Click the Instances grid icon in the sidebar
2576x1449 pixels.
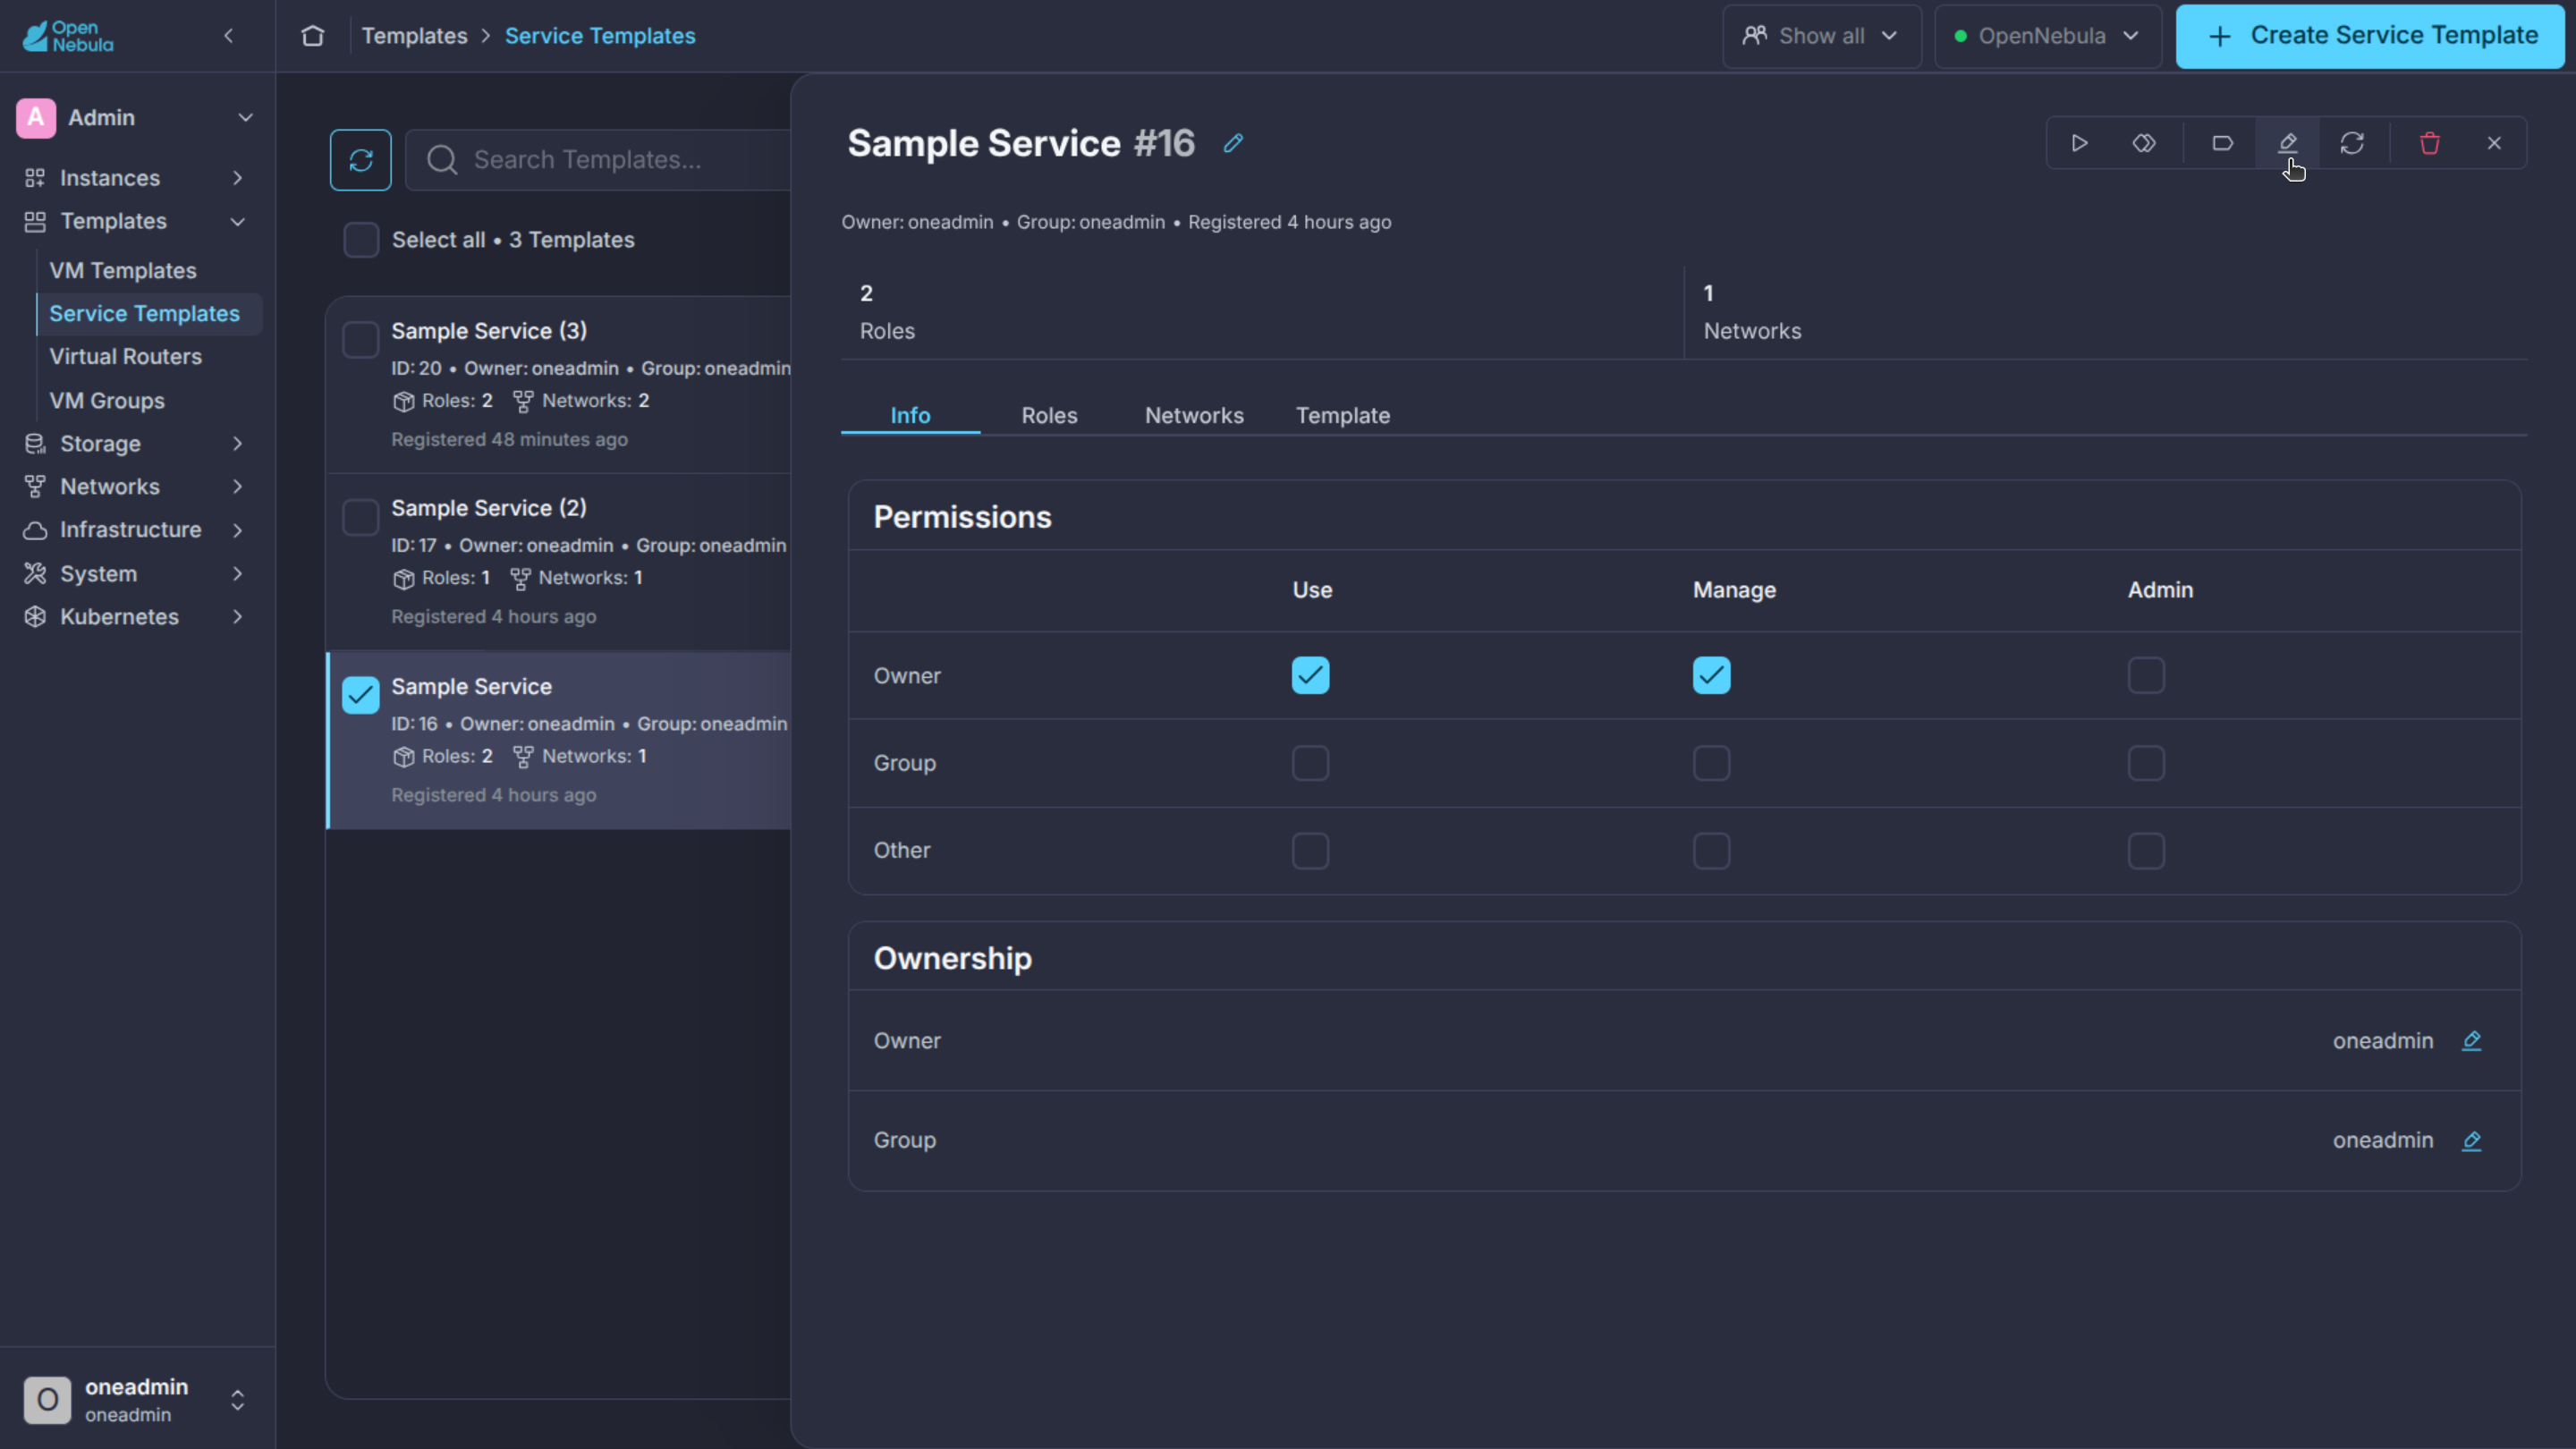point(35,178)
